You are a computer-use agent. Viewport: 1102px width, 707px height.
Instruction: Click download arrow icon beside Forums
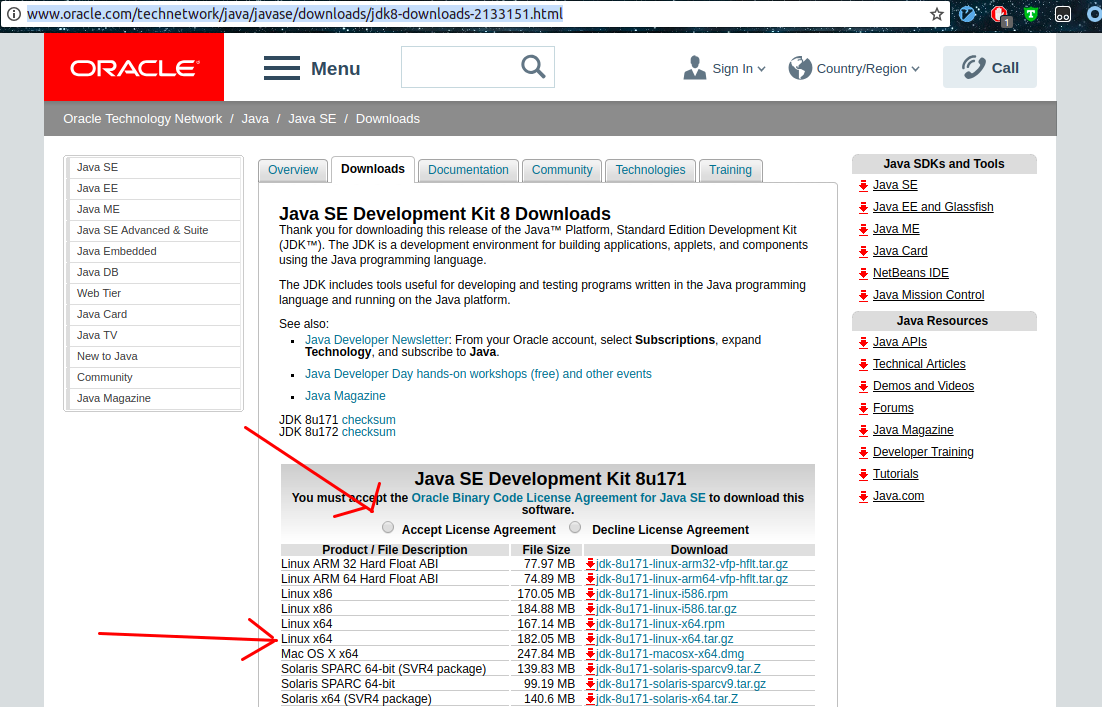point(863,408)
